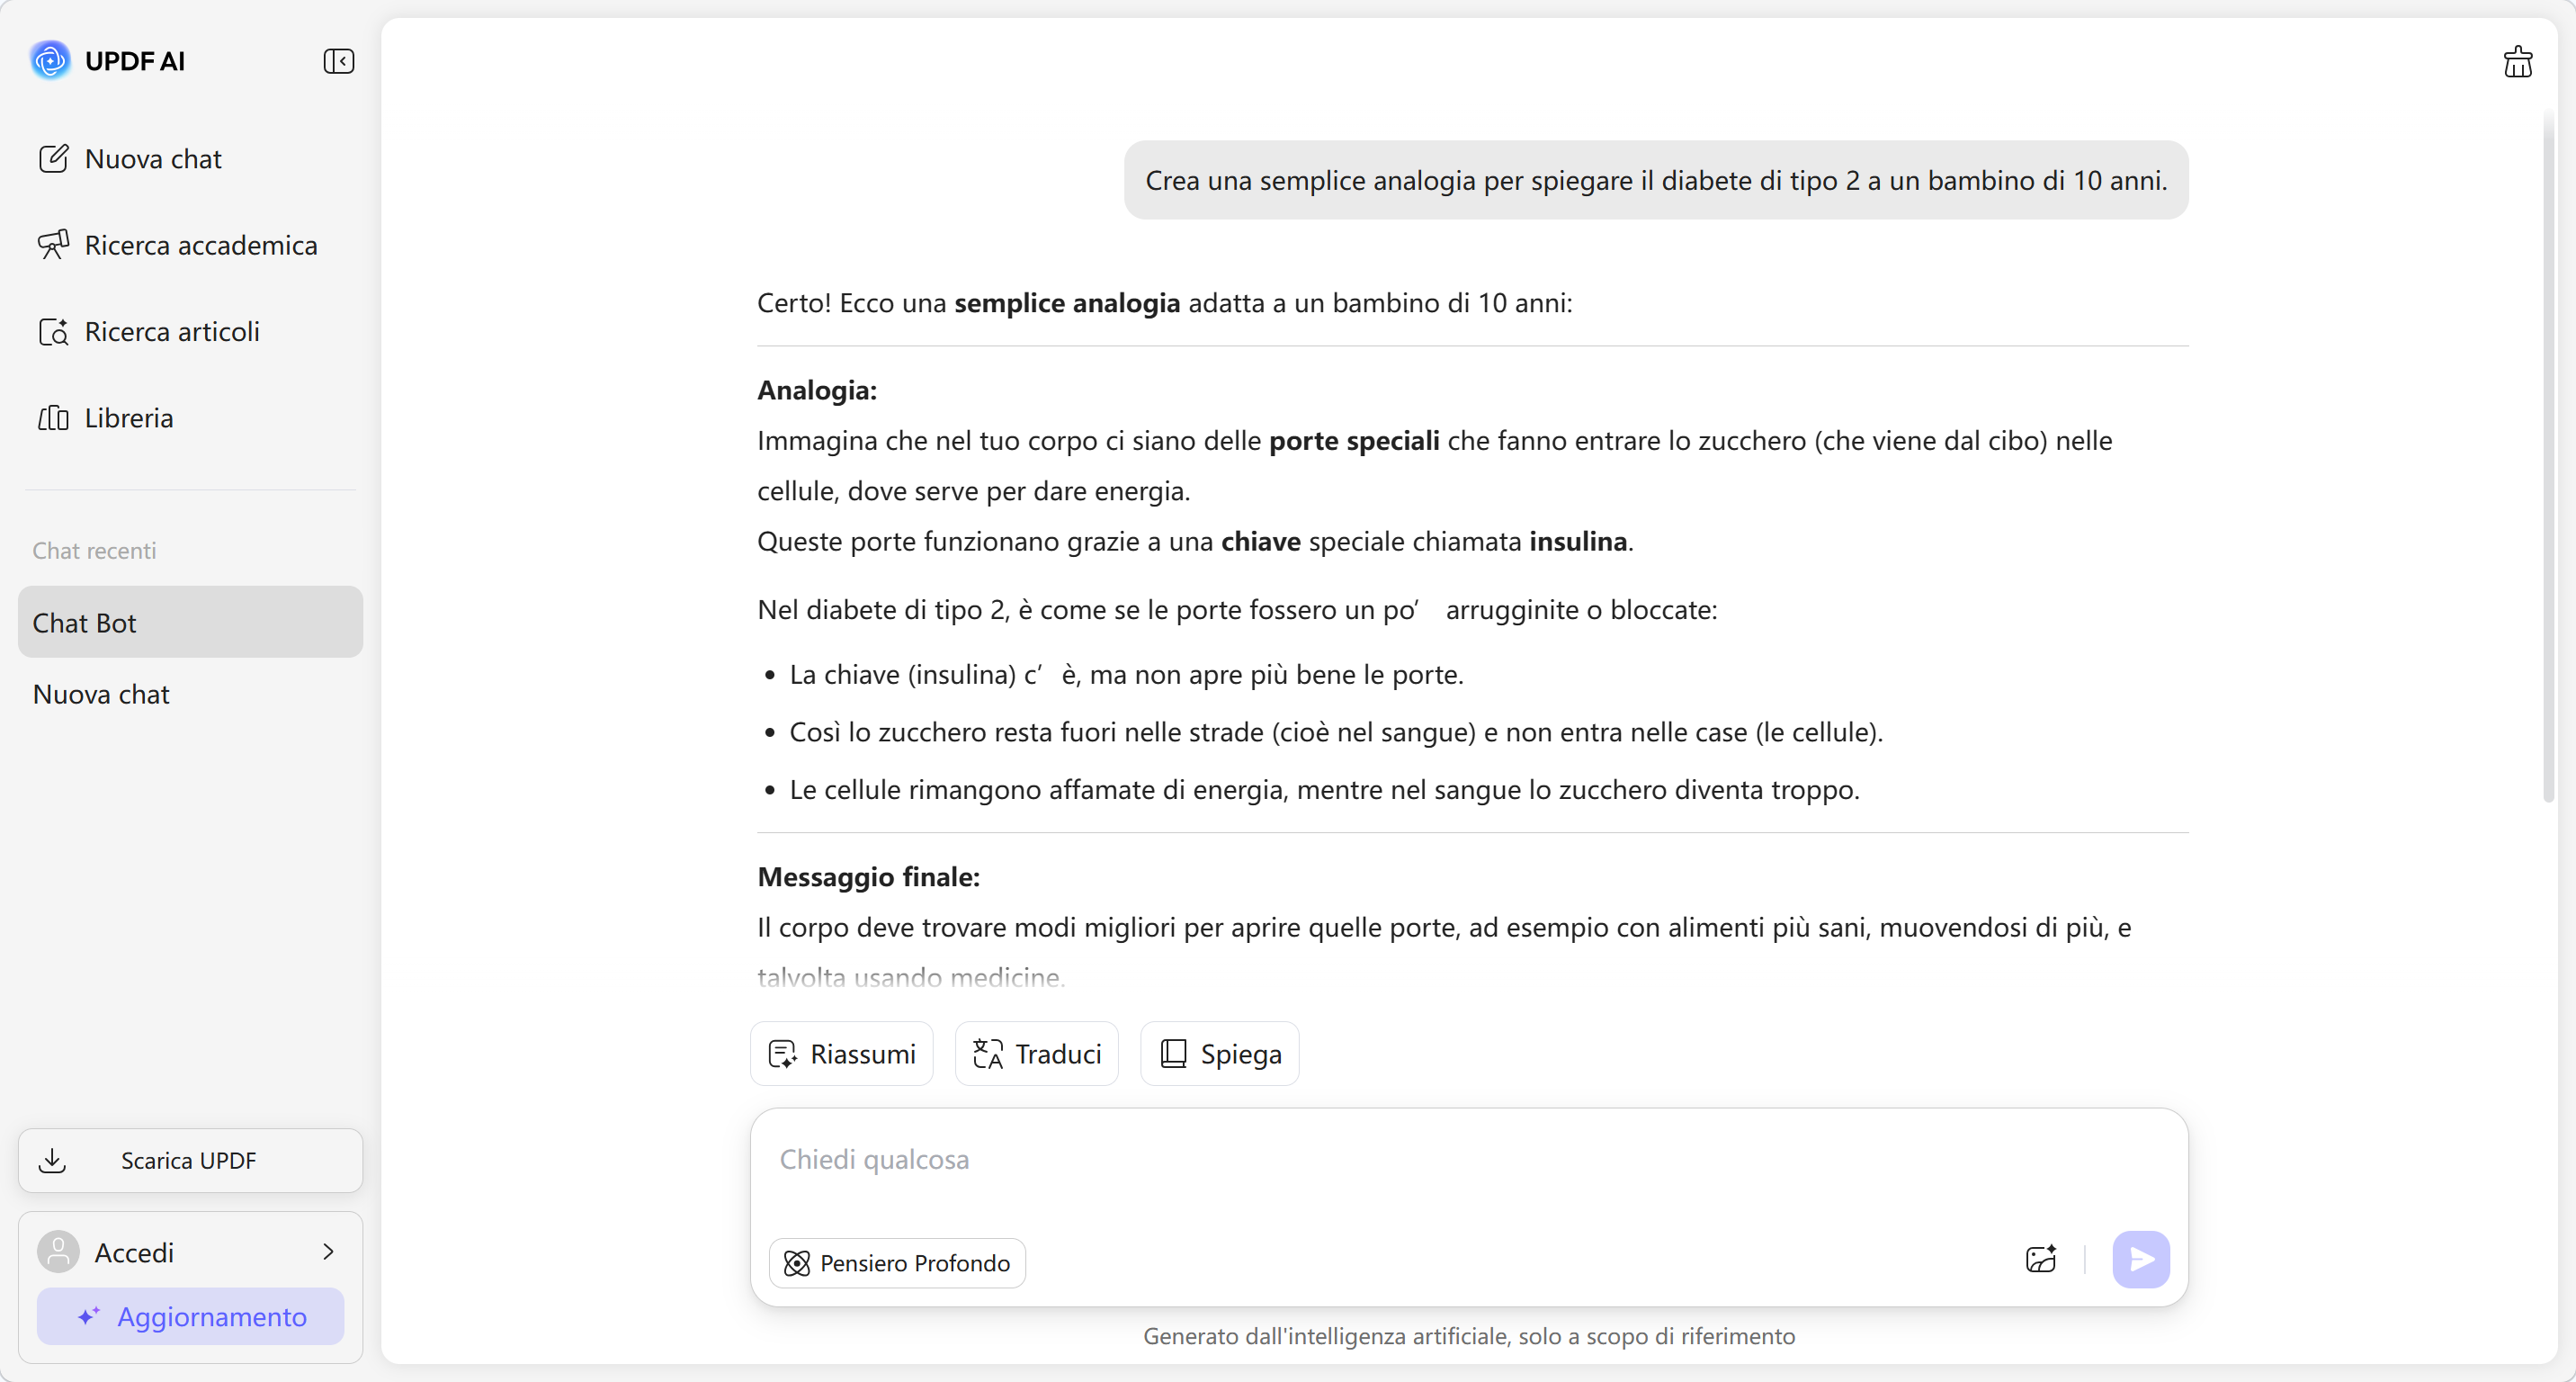Click the Messaggio finale: heading
Image resolution: width=2576 pixels, height=1382 pixels.
[868, 877]
